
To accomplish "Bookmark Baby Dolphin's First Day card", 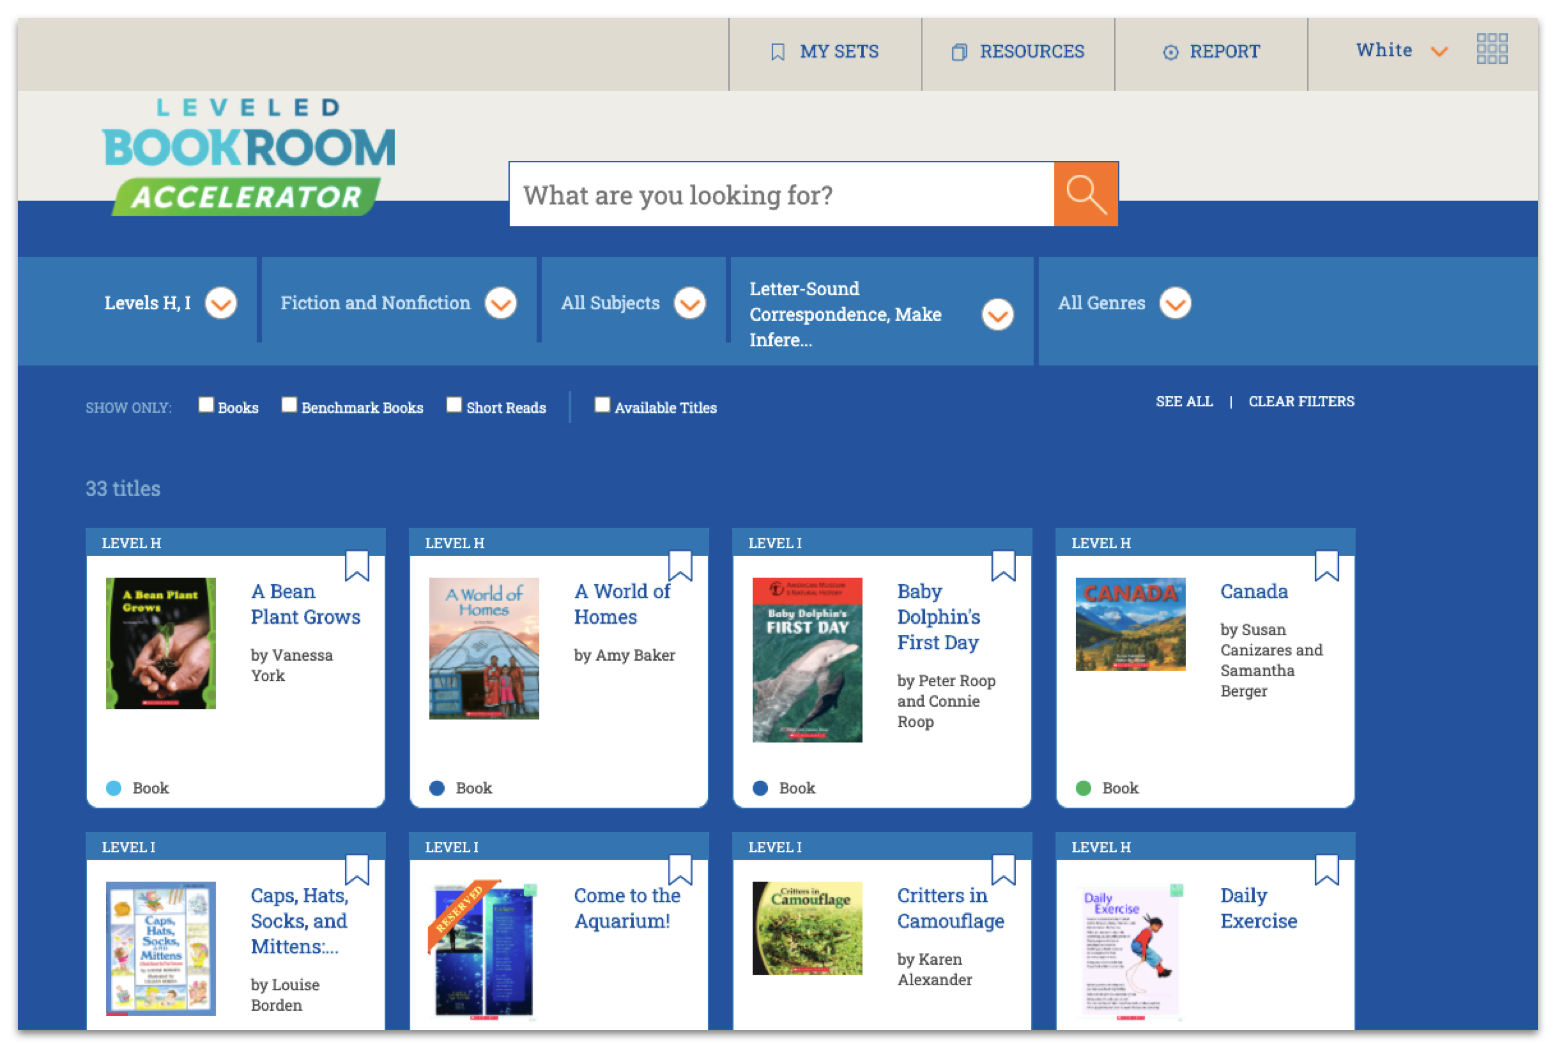I will pos(1003,565).
